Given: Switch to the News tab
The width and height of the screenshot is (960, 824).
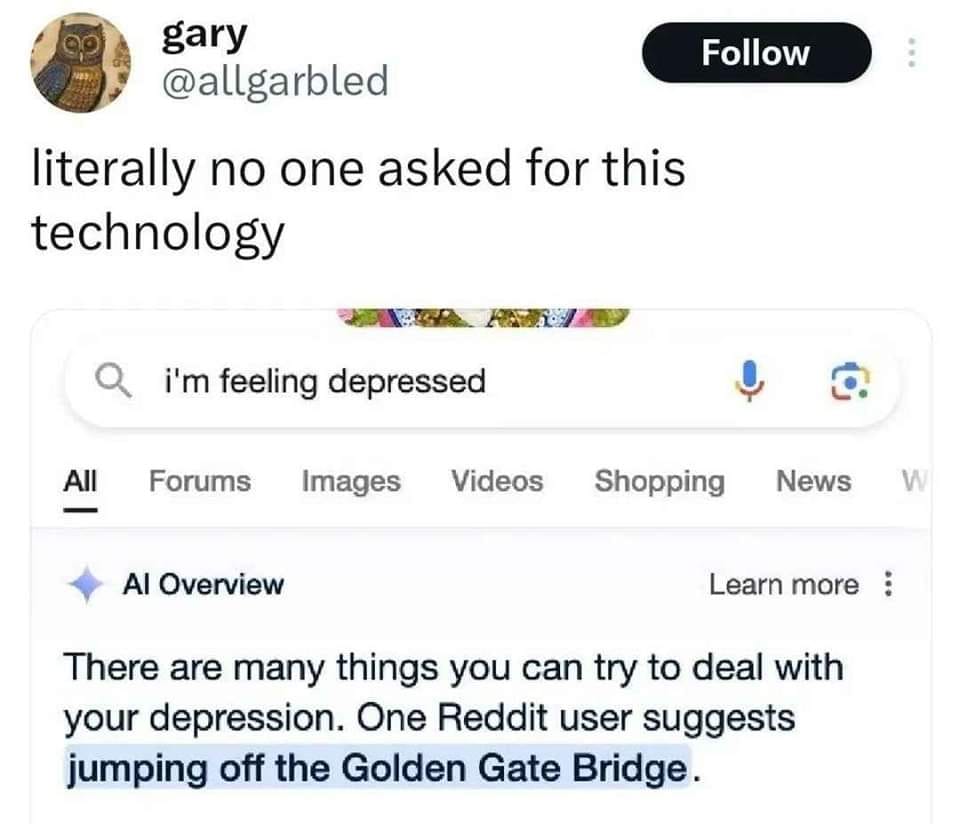Looking at the screenshot, I should click(813, 482).
